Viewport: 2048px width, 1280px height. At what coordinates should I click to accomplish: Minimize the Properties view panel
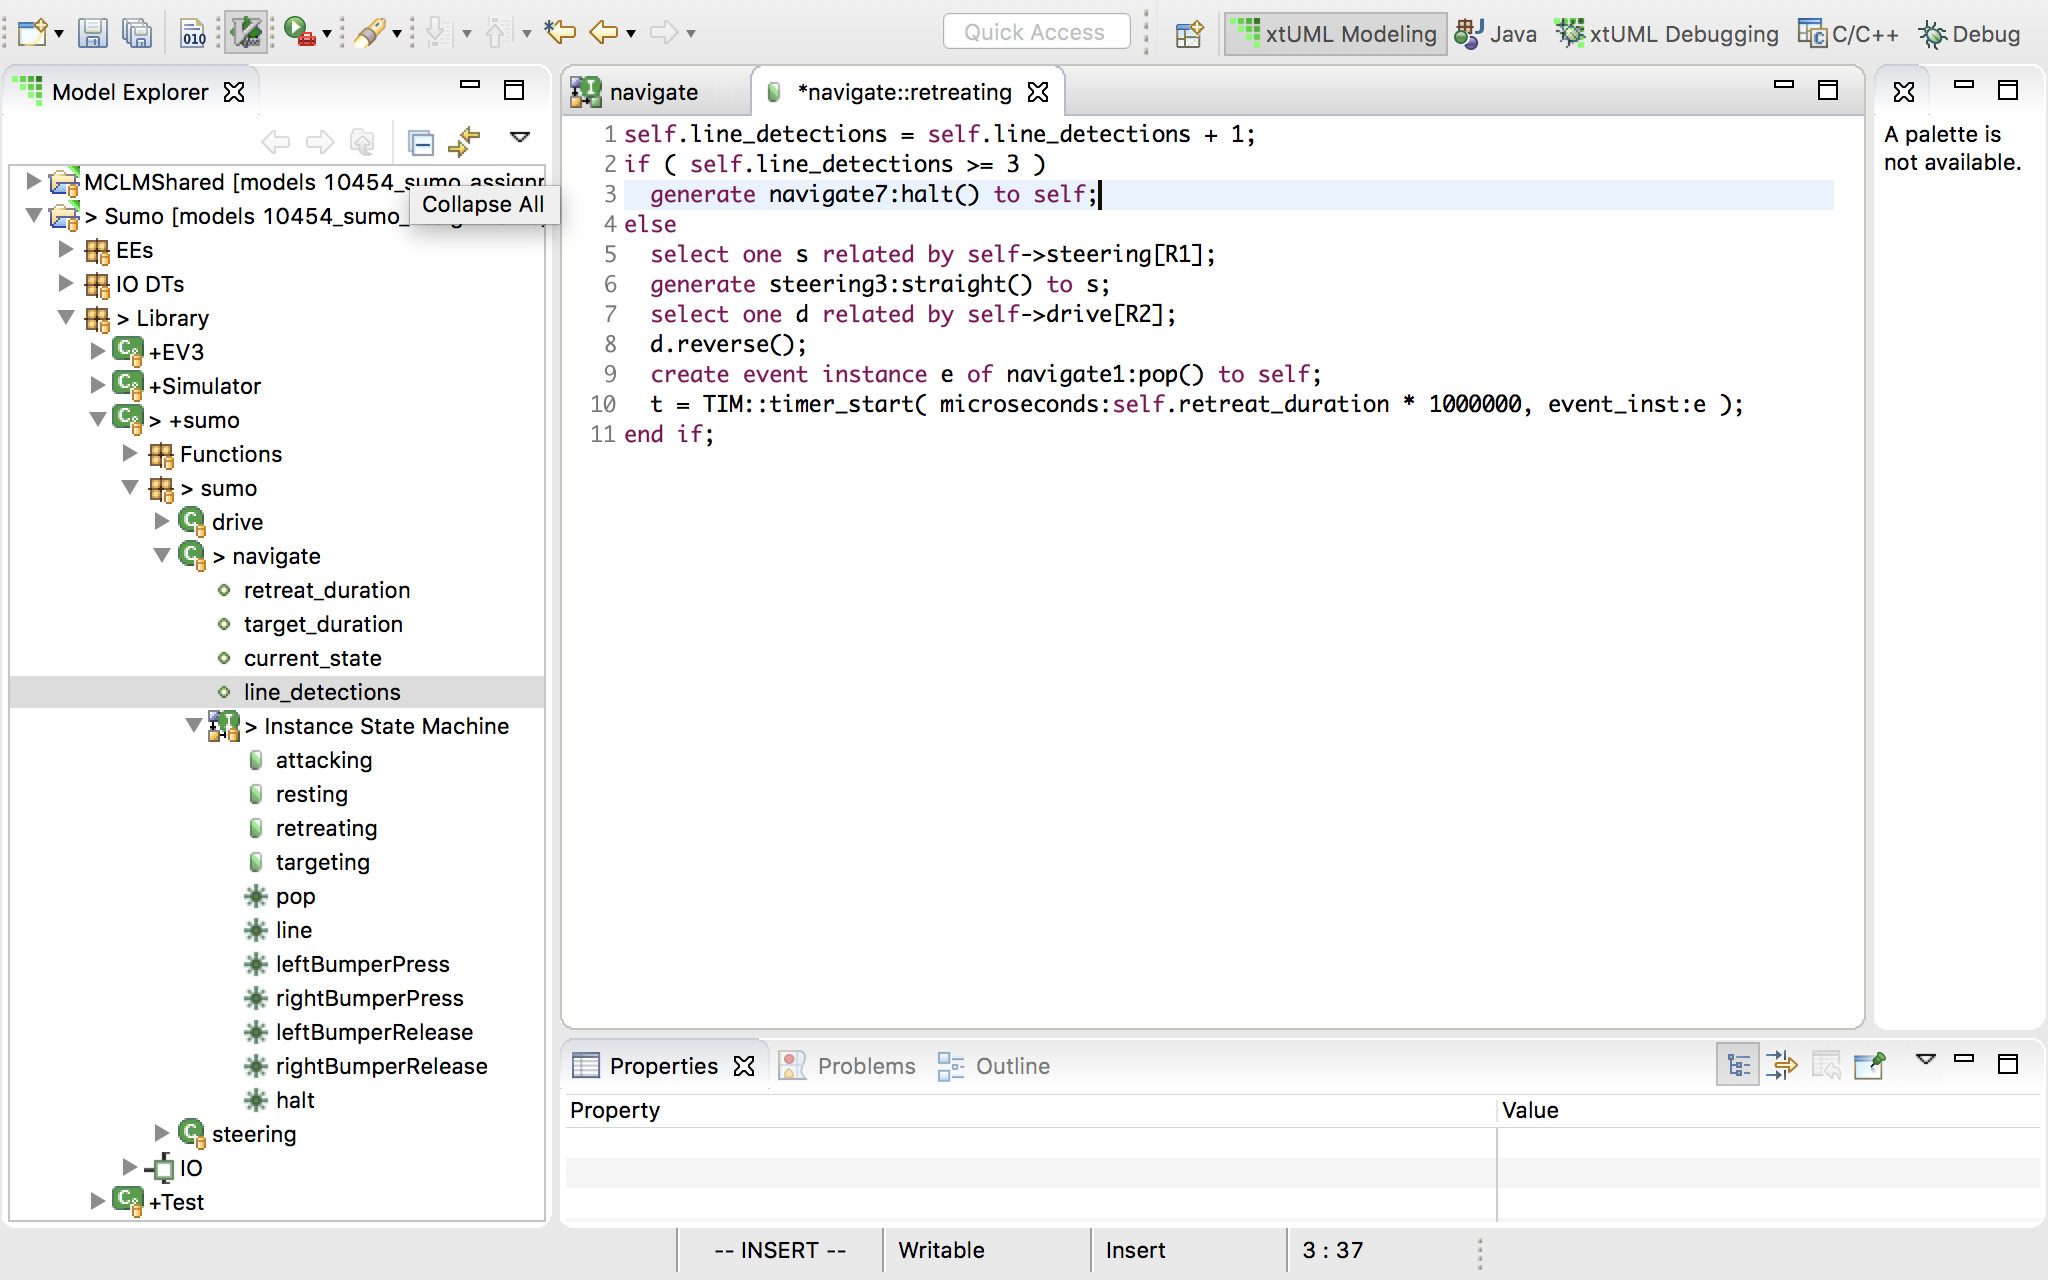[1964, 1058]
